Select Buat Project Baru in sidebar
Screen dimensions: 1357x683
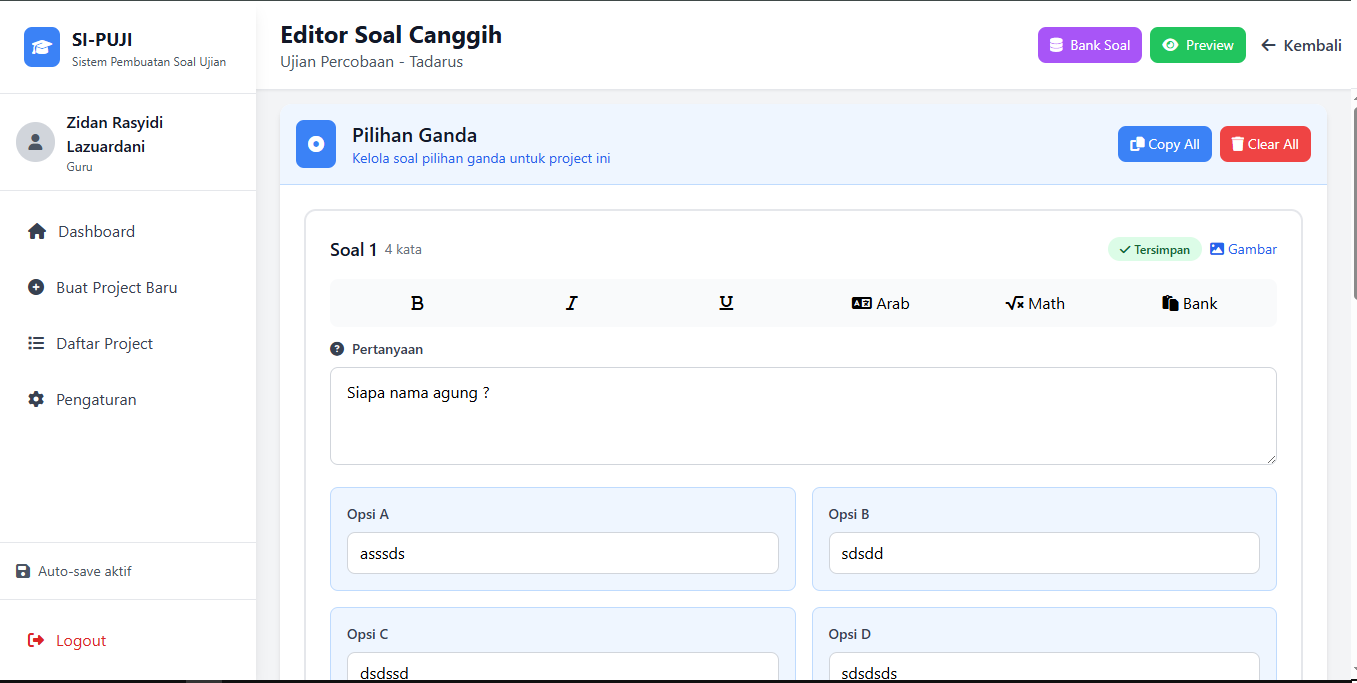pyautogui.click(x=116, y=287)
